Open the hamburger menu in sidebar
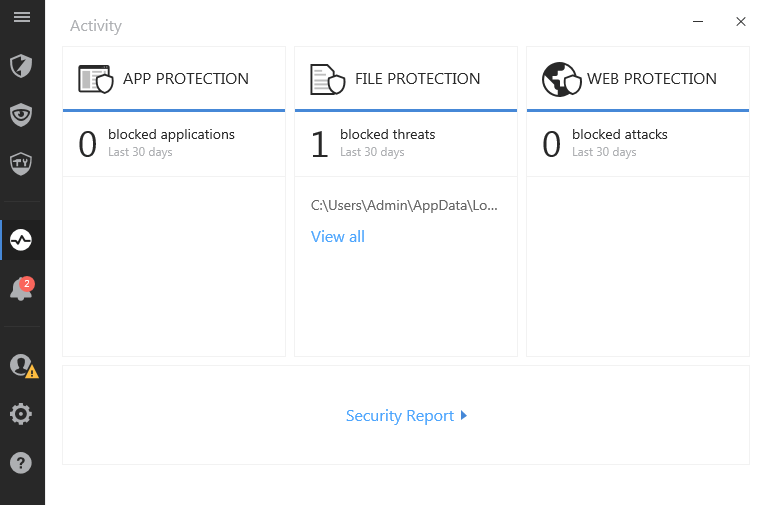The height and width of the screenshot is (505, 757). click(22, 18)
